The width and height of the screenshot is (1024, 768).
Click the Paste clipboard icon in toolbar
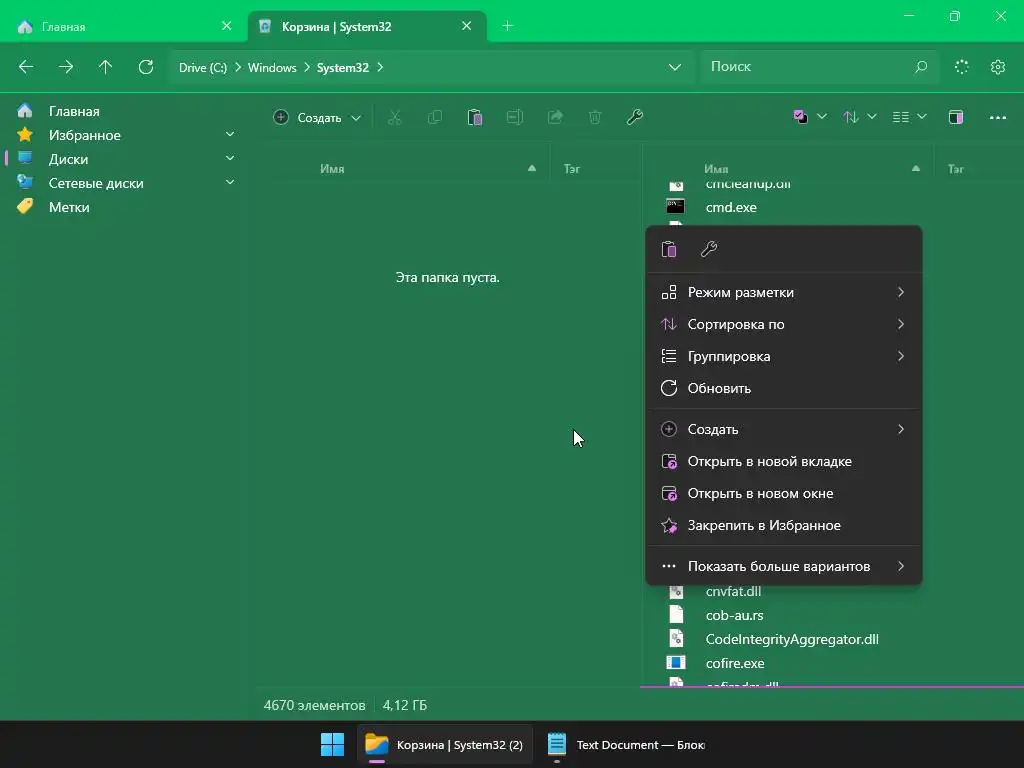pos(475,118)
